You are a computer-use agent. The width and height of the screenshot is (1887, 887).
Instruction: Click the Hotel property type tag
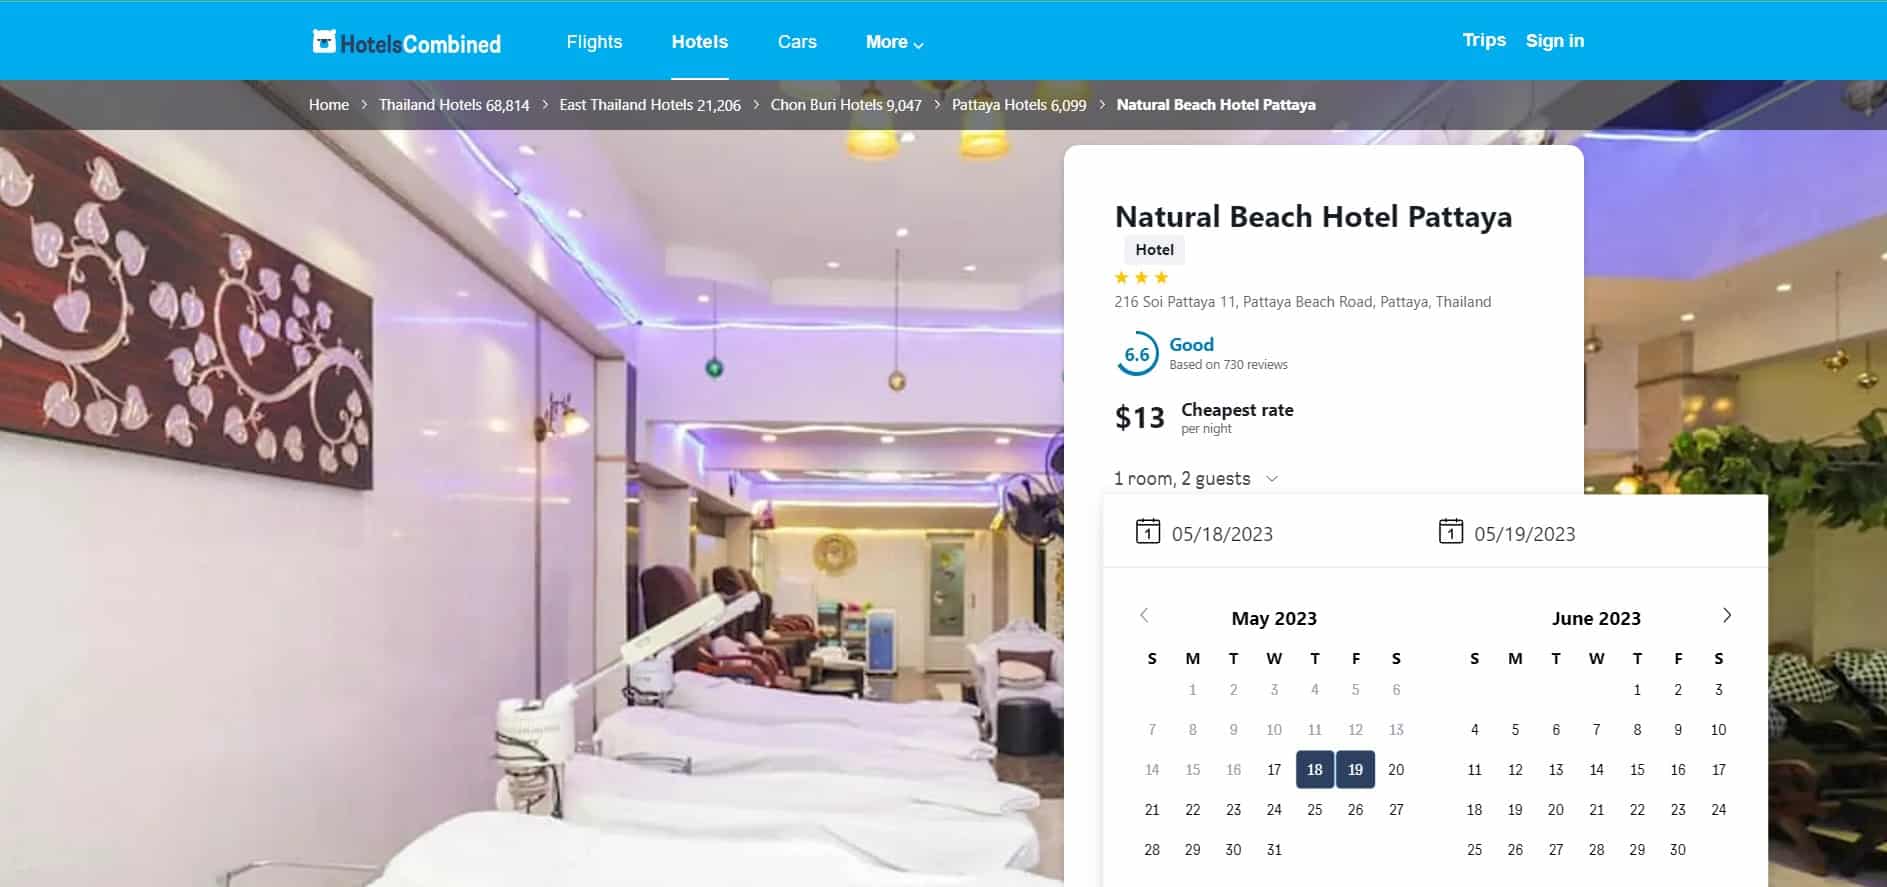tap(1154, 250)
